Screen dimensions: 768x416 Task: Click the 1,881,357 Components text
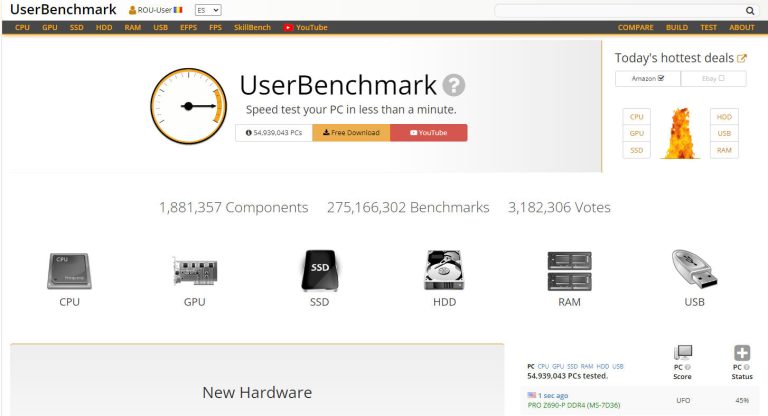(x=234, y=207)
